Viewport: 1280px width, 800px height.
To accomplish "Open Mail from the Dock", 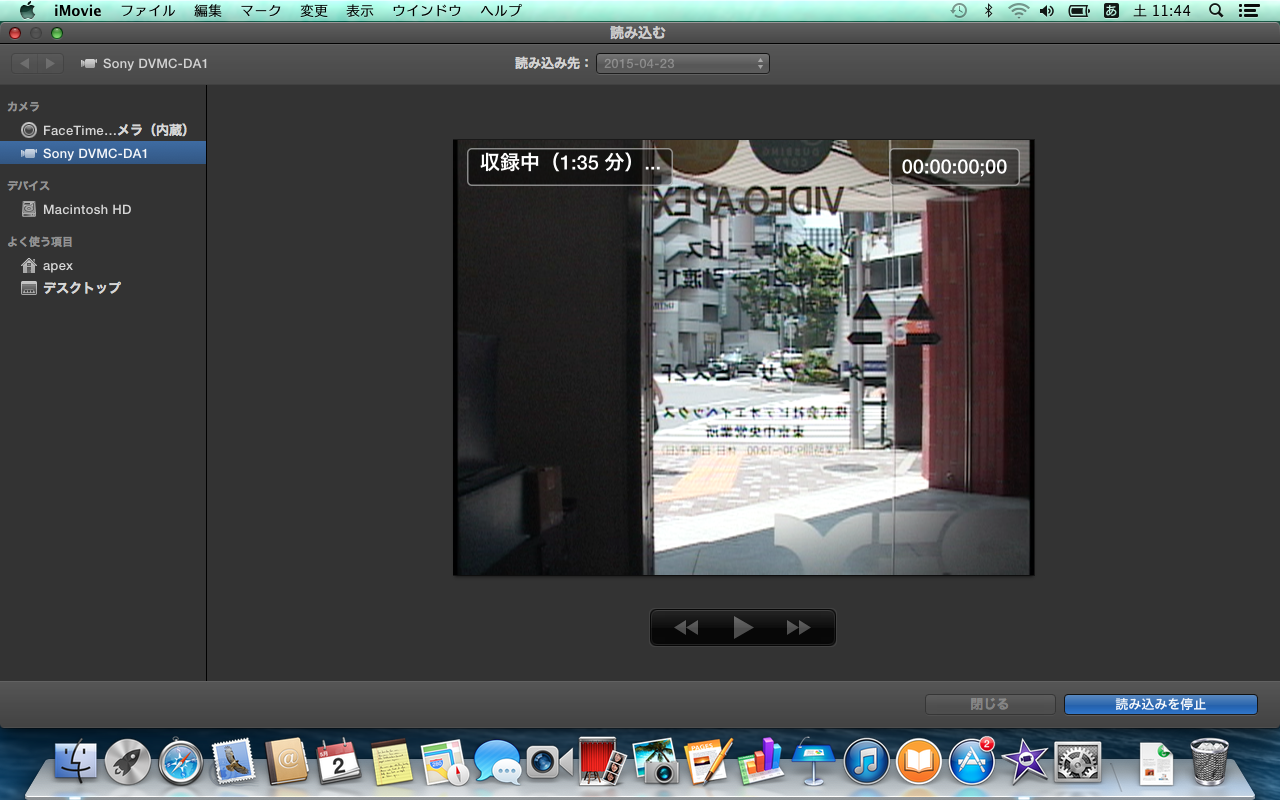I will point(234,762).
